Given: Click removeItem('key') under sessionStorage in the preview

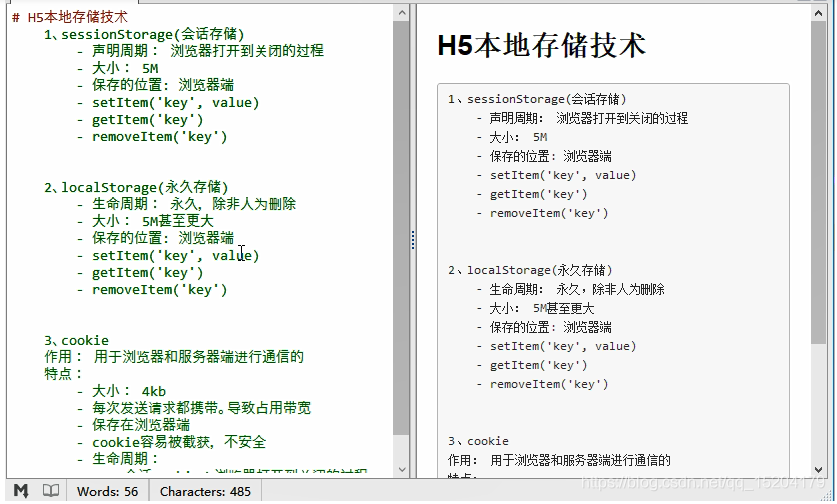Looking at the screenshot, I should tap(542, 214).
